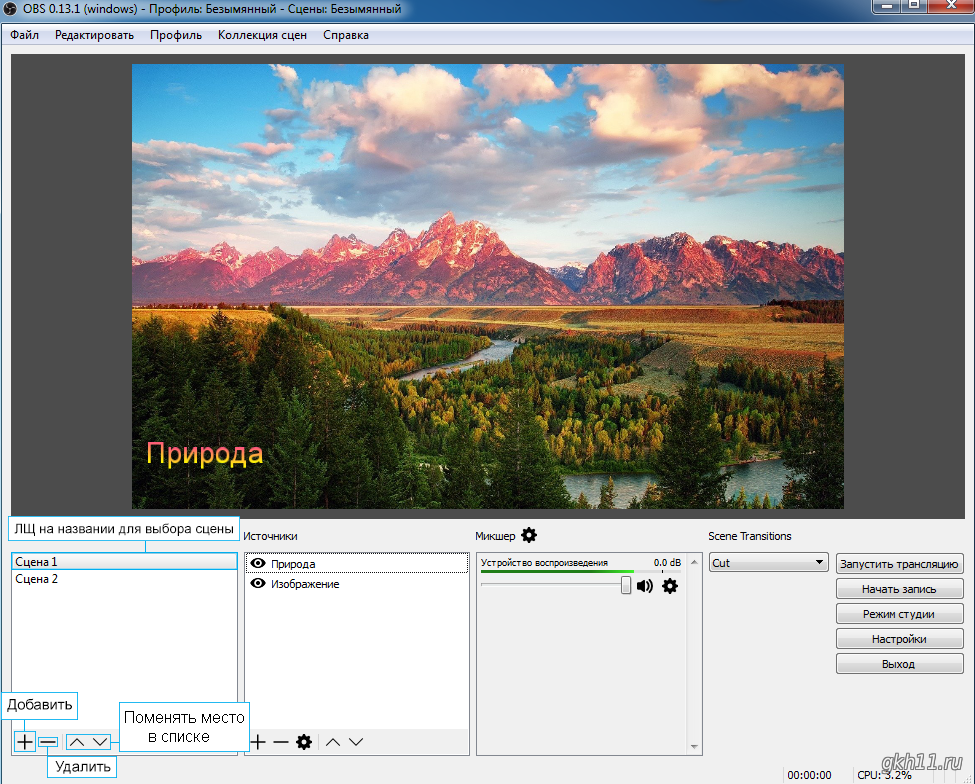
Task: Open Настройки button
Action: (899, 639)
